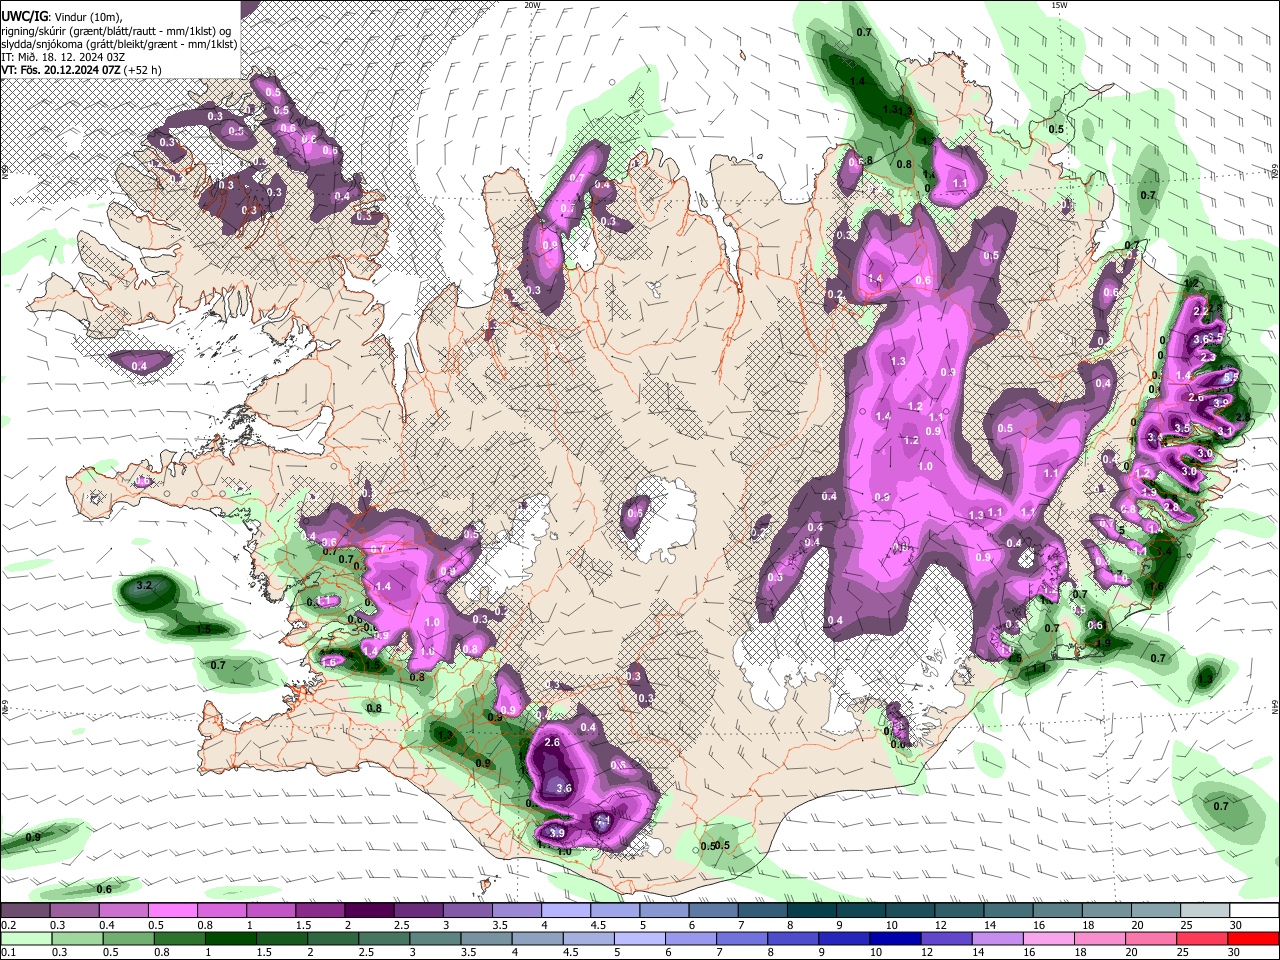Pick upper legend swatch between 7 and 8
This screenshot has width=1280, height=960.
click(763, 911)
